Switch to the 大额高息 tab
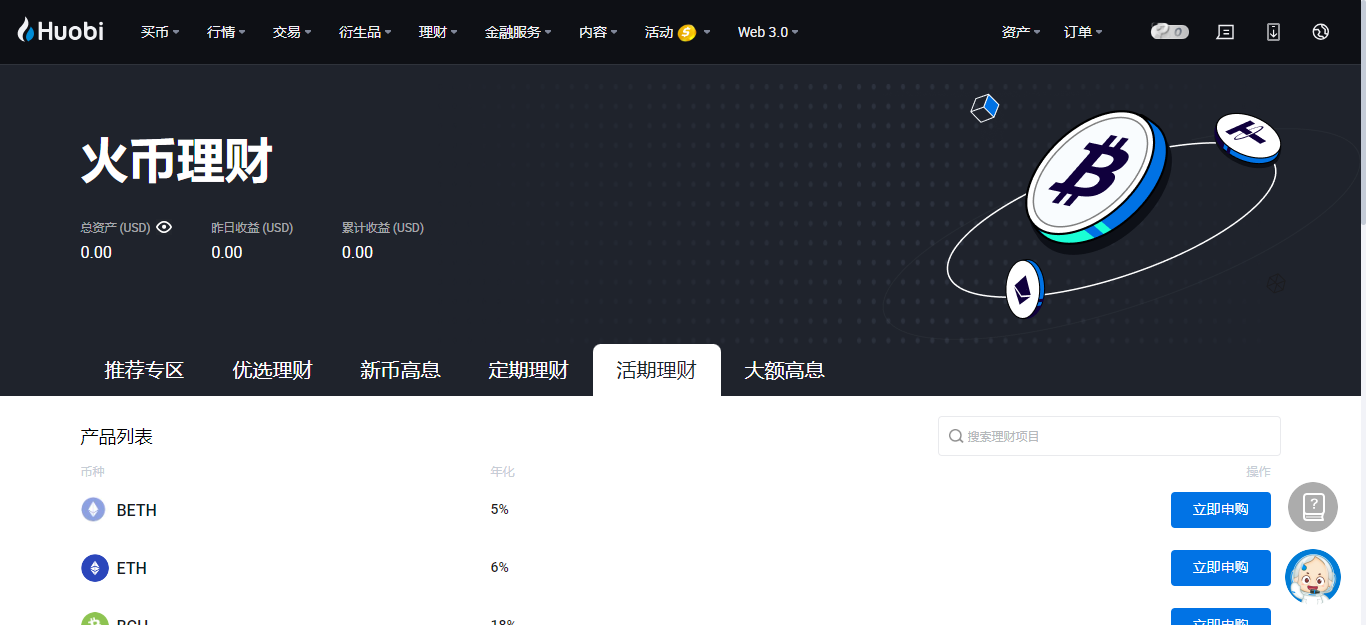The width and height of the screenshot is (1366, 625). (x=785, y=370)
